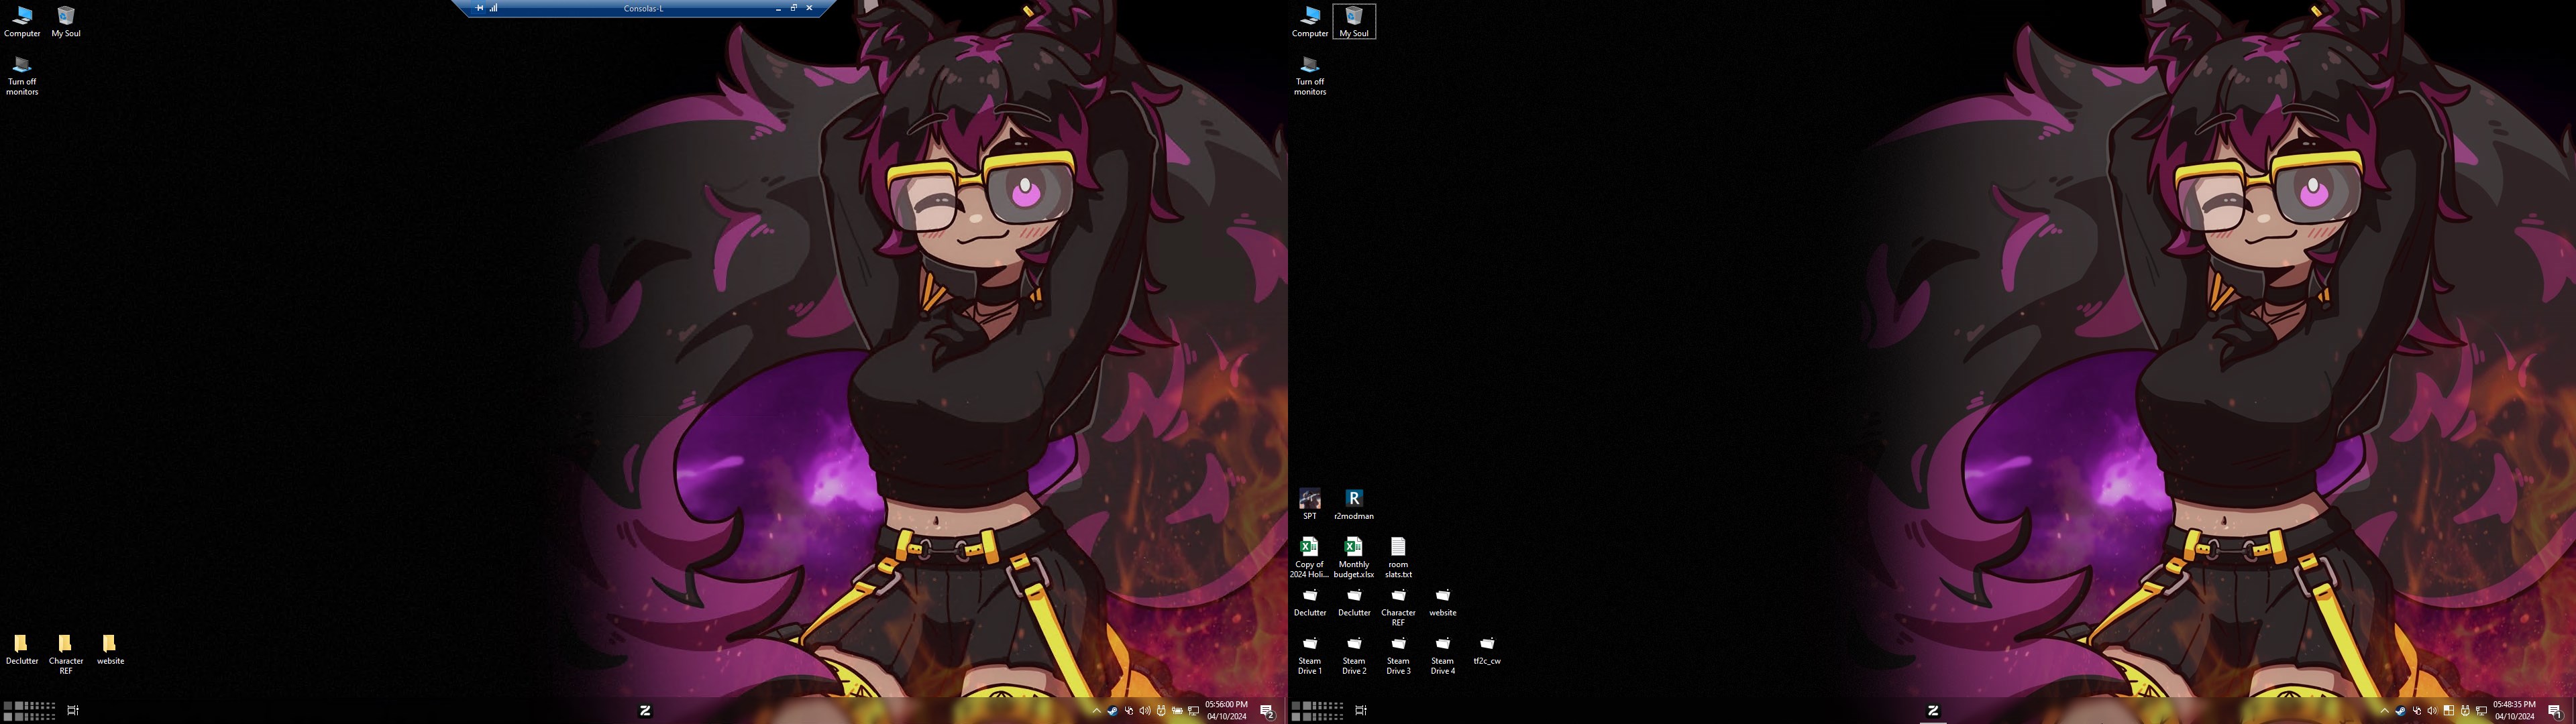Click the Z app on the 05:56:00 PM taskbar

(x=645, y=711)
